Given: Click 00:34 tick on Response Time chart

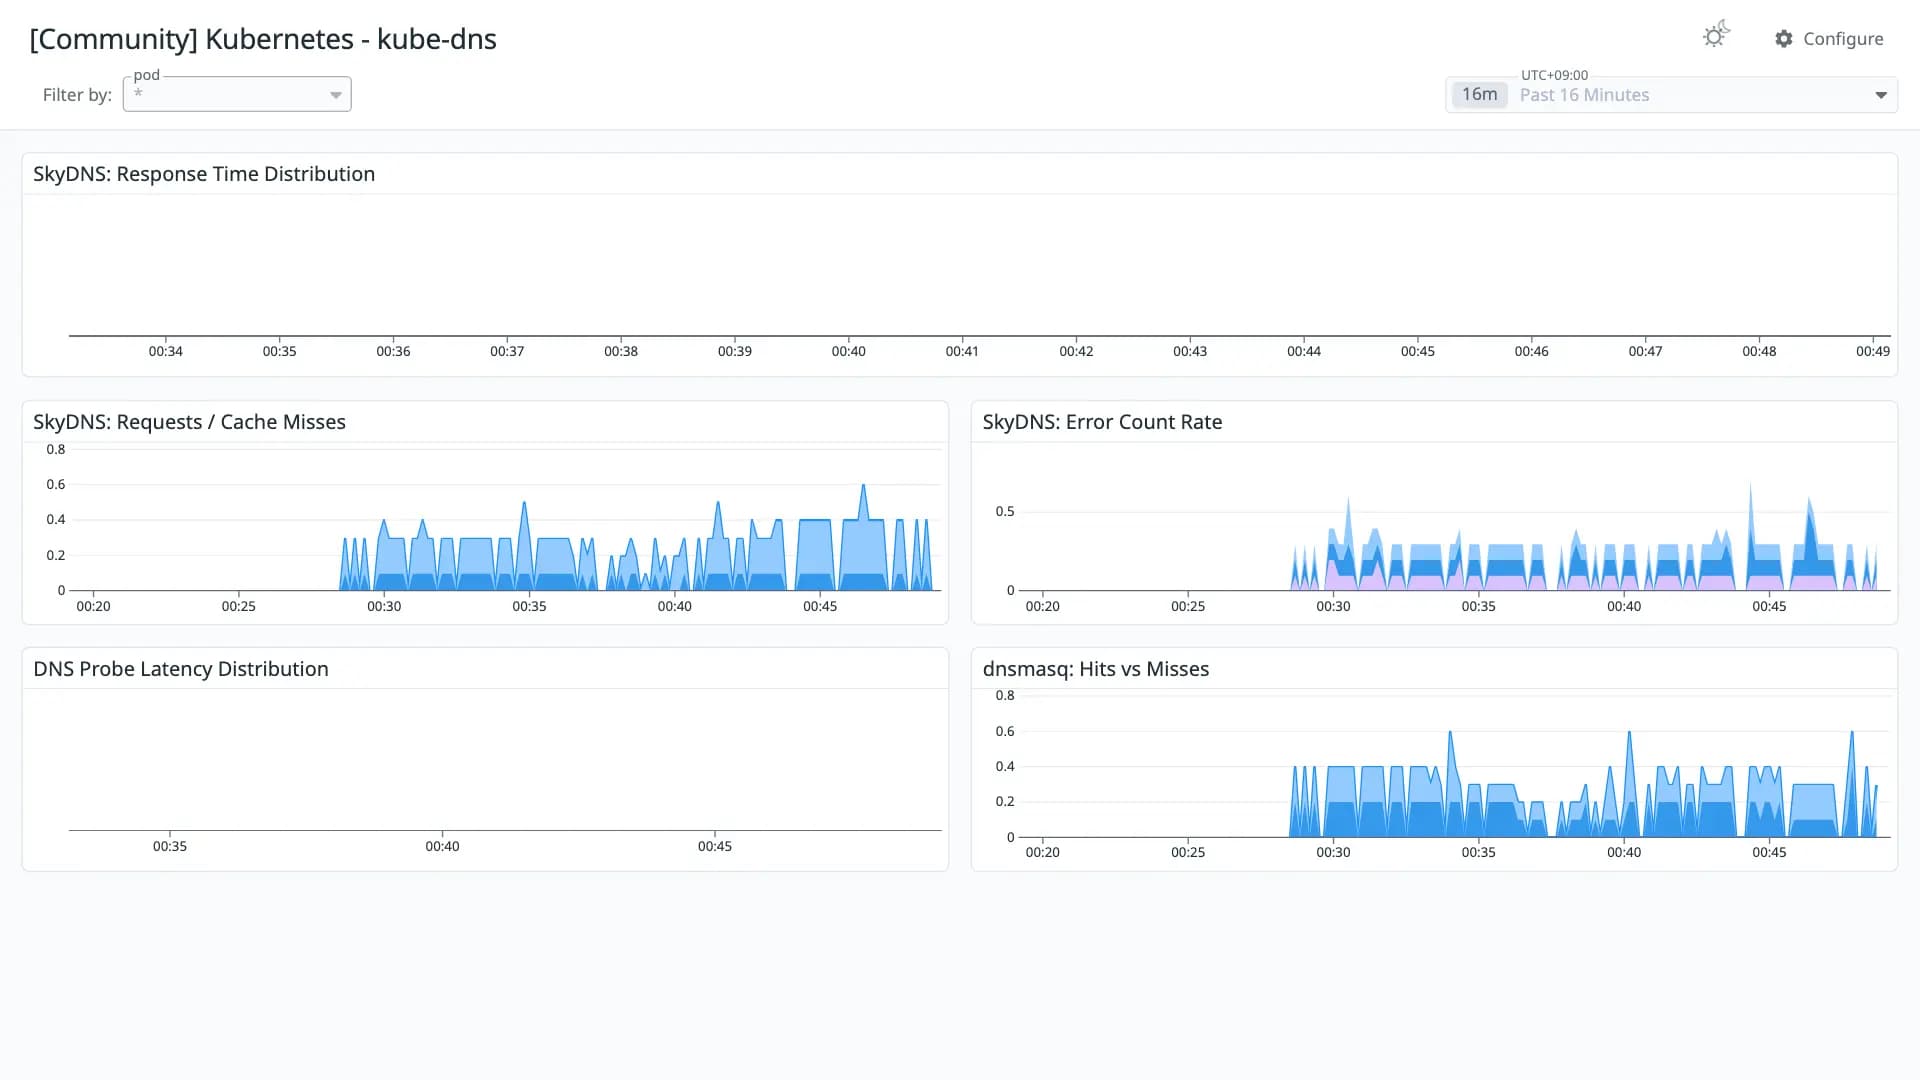Looking at the screenshot, I should (x=166, y=351).
